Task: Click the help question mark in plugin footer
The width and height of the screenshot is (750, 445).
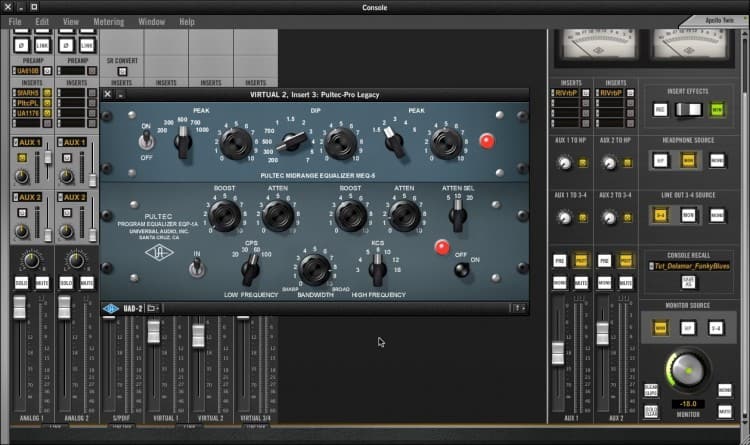Action: point(517,309)
